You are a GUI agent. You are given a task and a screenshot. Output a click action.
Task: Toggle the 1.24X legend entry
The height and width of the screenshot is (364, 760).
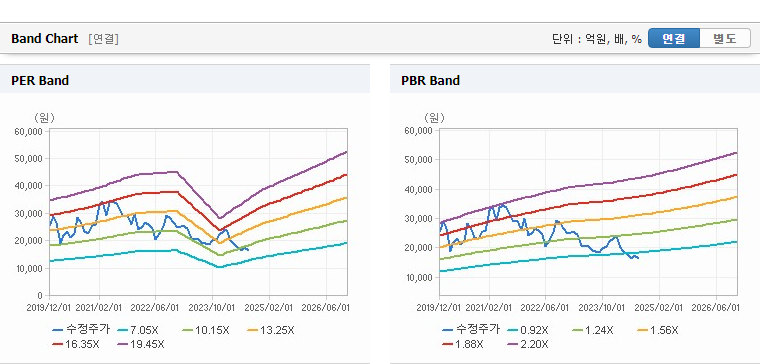tap(592, 330)
